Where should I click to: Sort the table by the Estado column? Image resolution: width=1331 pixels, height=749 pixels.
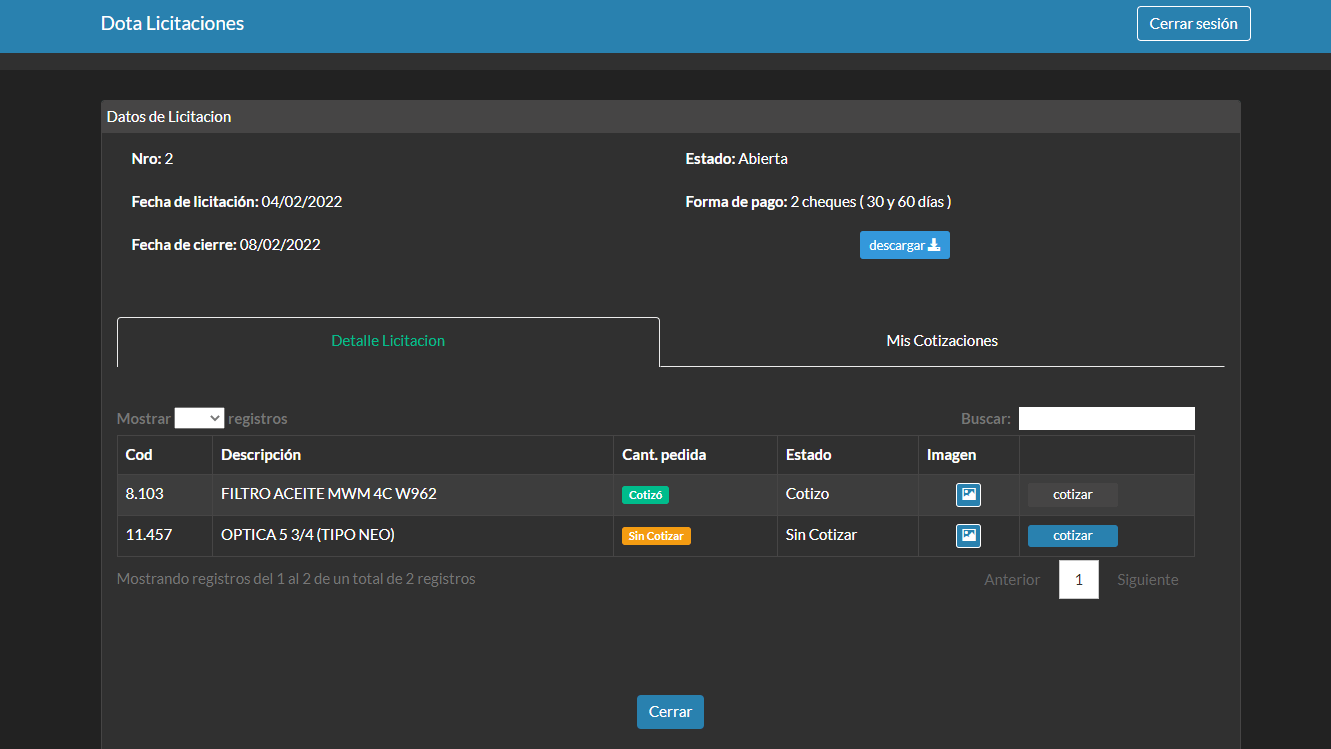pos(808,455)
